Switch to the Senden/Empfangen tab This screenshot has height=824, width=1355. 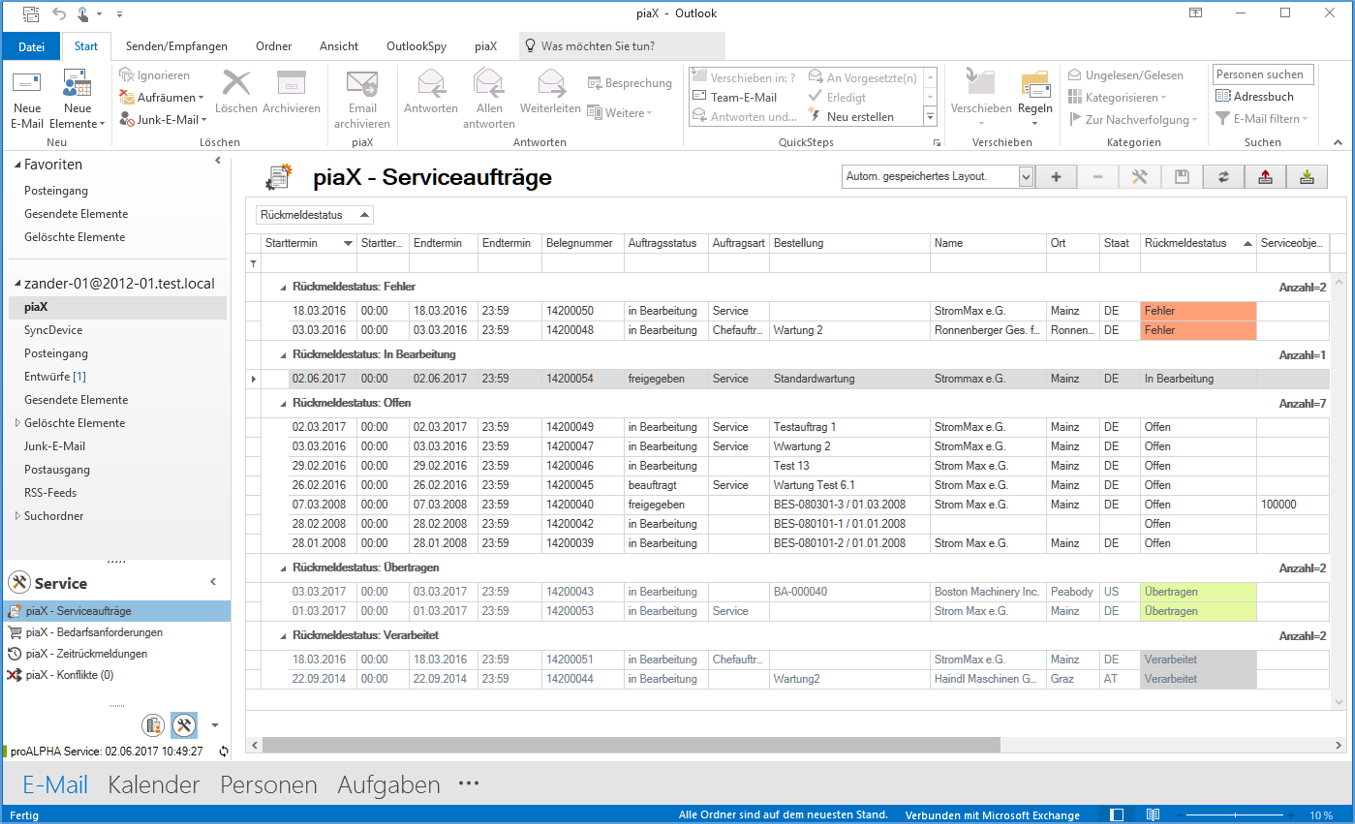[x=176, y=46]
